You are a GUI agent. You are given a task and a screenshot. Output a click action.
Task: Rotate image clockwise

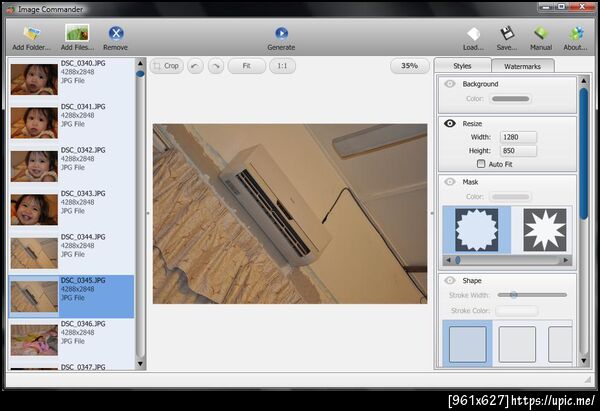coord(216,66)
